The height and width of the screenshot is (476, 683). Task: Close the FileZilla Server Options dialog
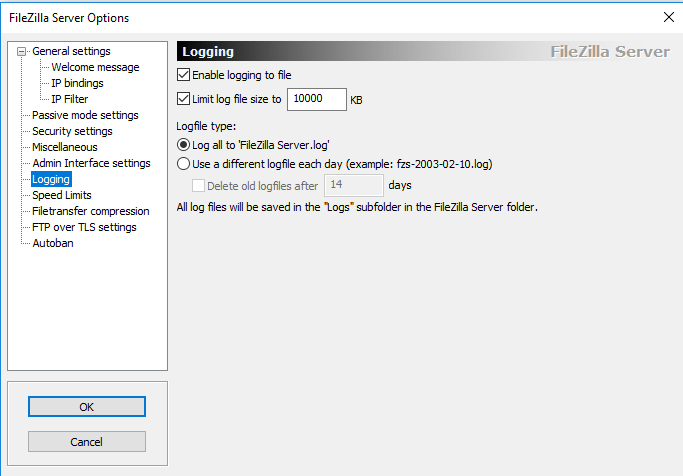[x=669, y=17]
